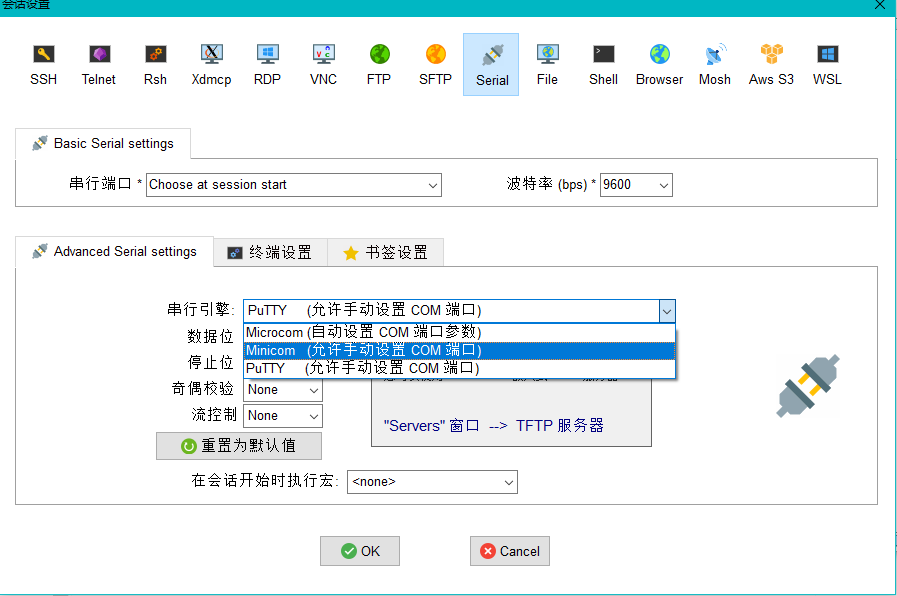Choose the Telnet session icon
Screen dimensions: 897x596
click(98, 64)
